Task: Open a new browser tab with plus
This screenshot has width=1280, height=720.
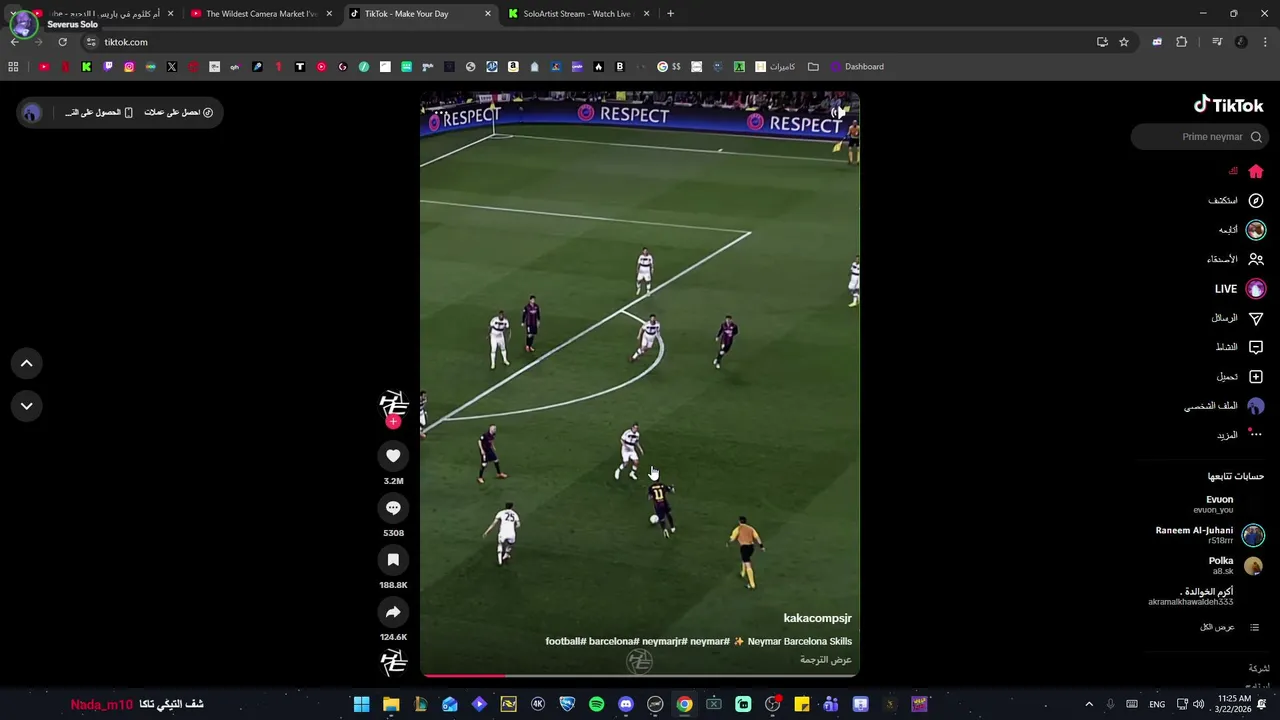Action: [670, 14]
